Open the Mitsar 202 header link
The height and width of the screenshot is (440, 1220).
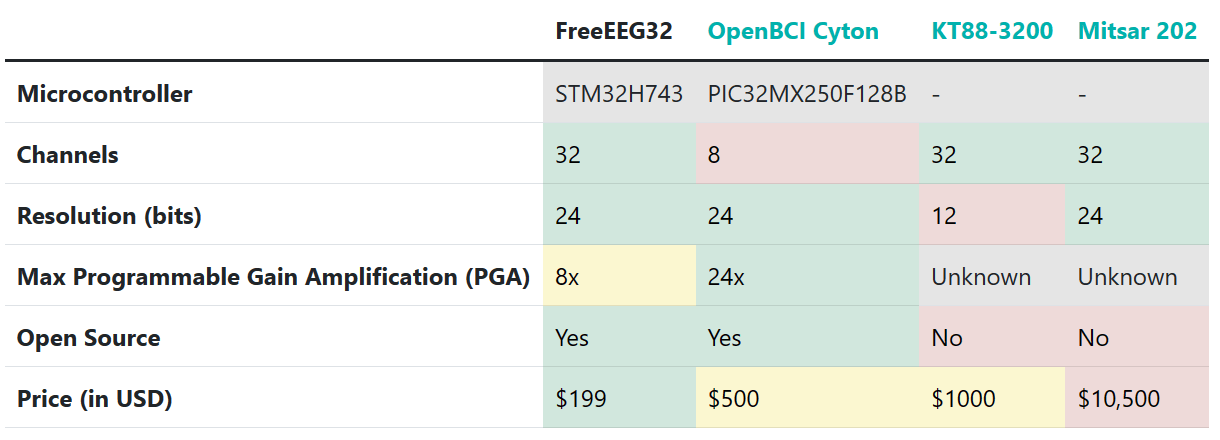coord(1137,31)
